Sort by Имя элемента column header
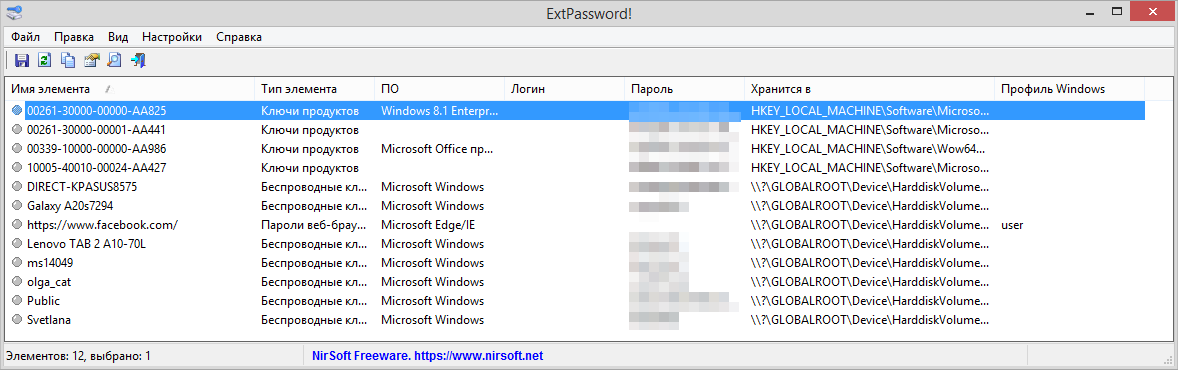This screenshot has height=370, width=1178. click(x=130, y=89)
